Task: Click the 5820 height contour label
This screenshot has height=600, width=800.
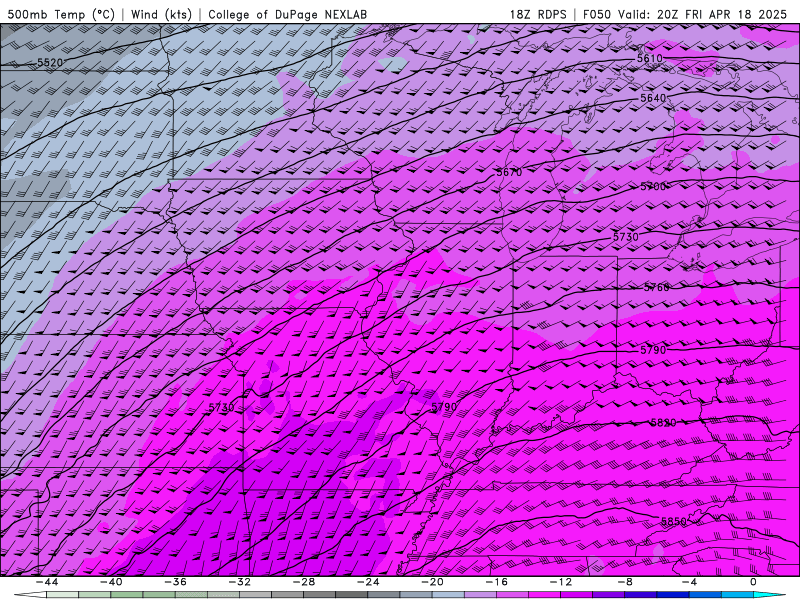Action: pos(663,422)
